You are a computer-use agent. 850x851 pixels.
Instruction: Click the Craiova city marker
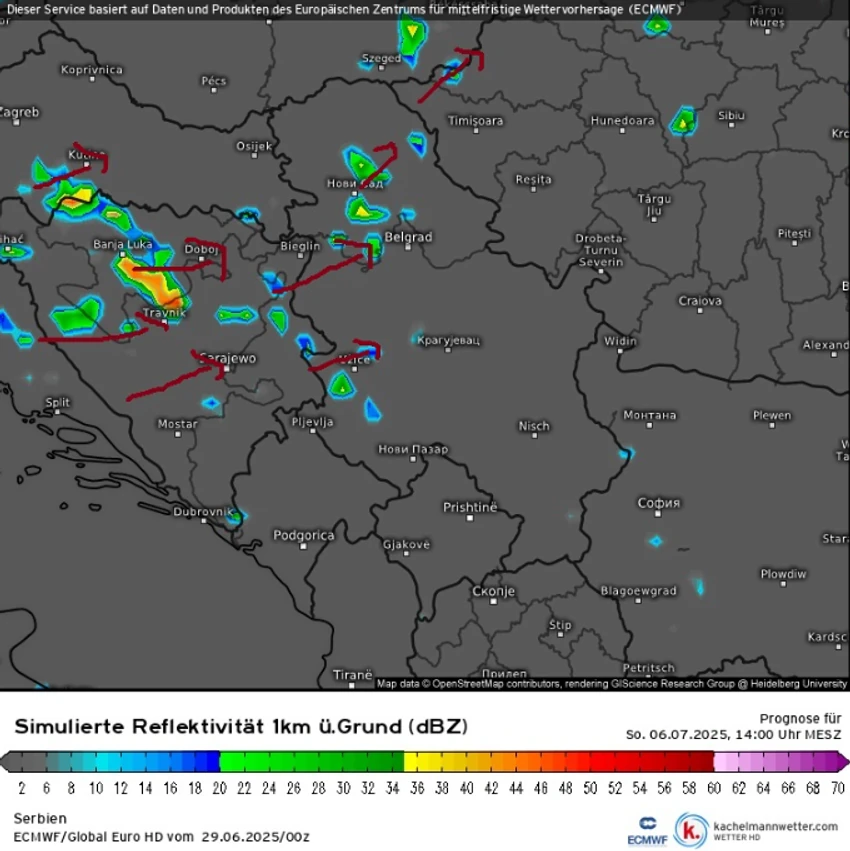pyautogui.click(x=700, y=311)
